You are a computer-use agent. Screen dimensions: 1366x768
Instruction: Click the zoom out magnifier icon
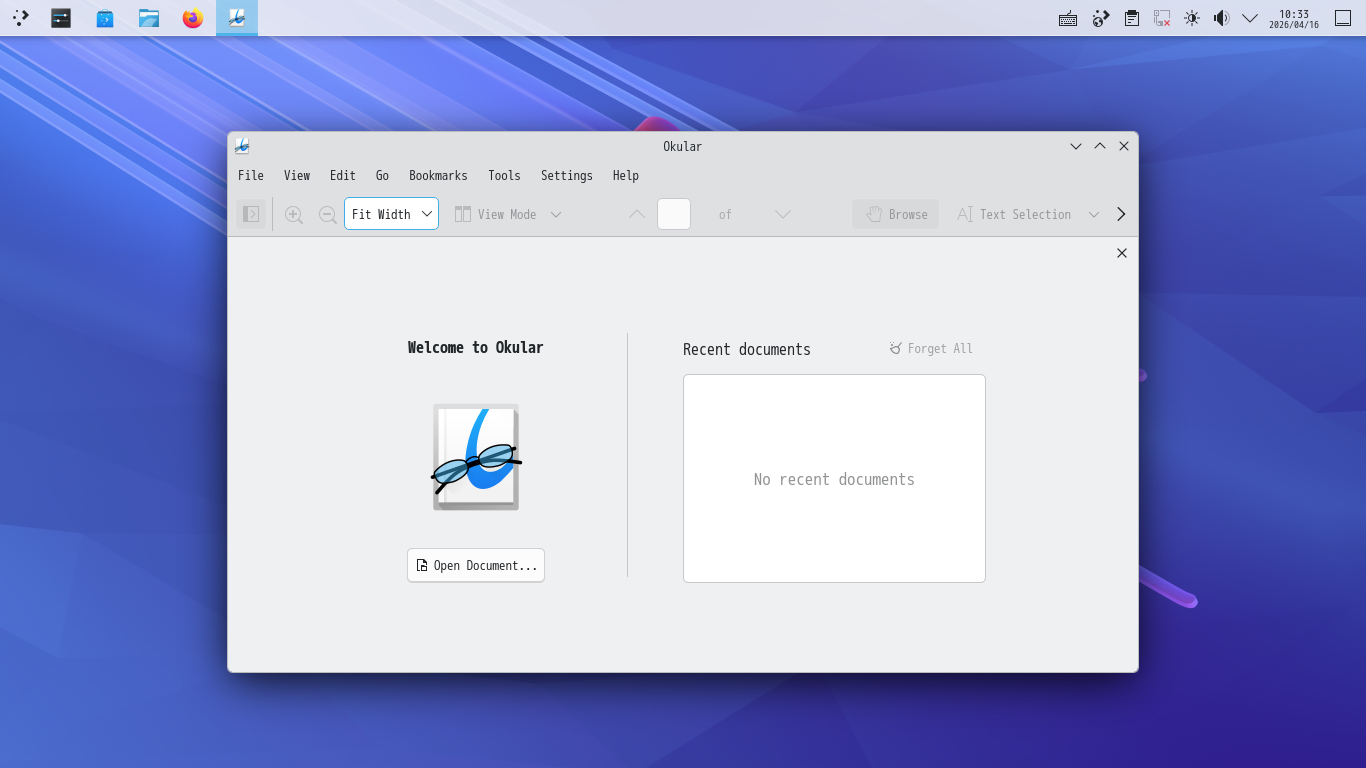pyautogui.click(x=327, y=214)
